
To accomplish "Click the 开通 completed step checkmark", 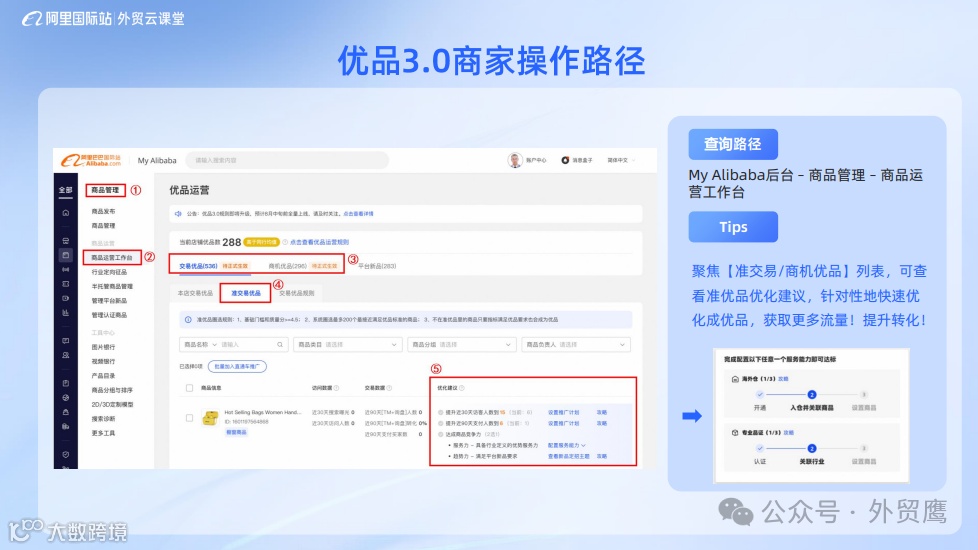I will [x=760, y=394].
